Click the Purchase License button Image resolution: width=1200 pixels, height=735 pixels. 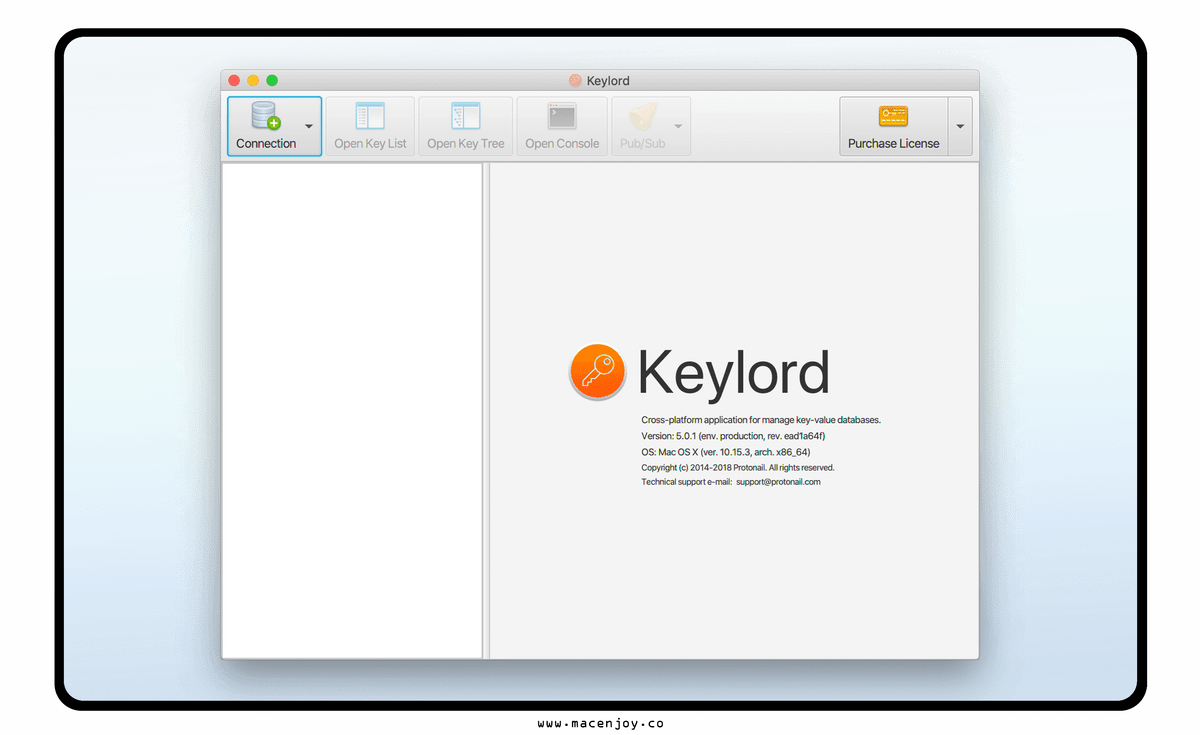tap(893, 126)
